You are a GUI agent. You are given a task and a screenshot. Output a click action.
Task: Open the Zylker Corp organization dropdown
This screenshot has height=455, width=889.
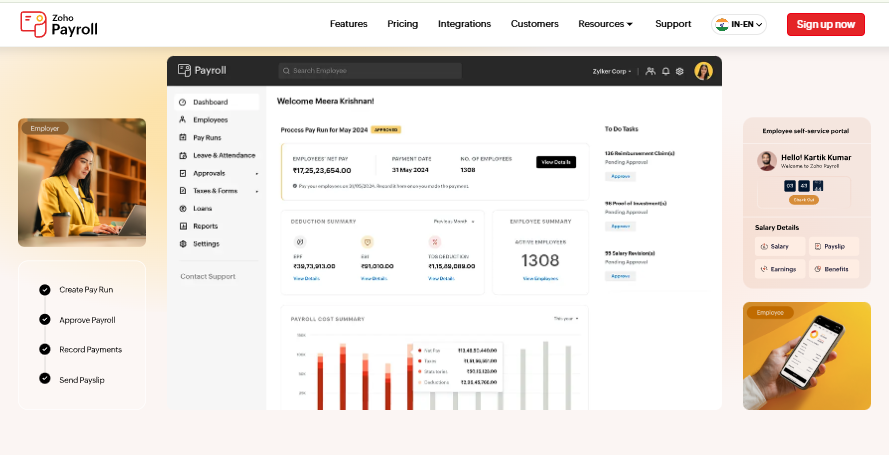612,71
